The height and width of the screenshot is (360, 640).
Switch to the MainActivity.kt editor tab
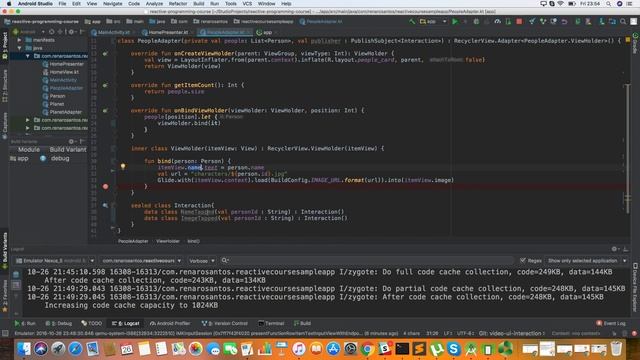113,32
